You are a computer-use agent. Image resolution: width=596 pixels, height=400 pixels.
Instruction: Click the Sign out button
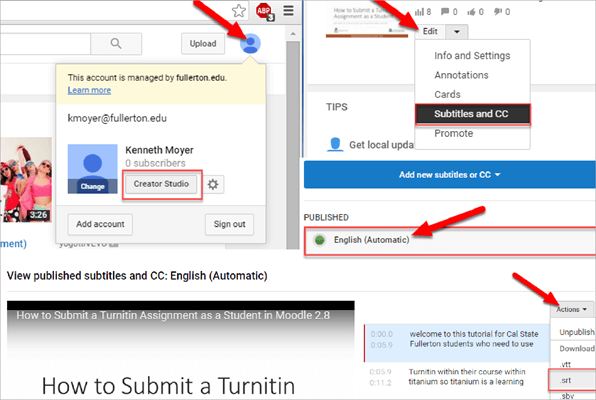(230, 224)
